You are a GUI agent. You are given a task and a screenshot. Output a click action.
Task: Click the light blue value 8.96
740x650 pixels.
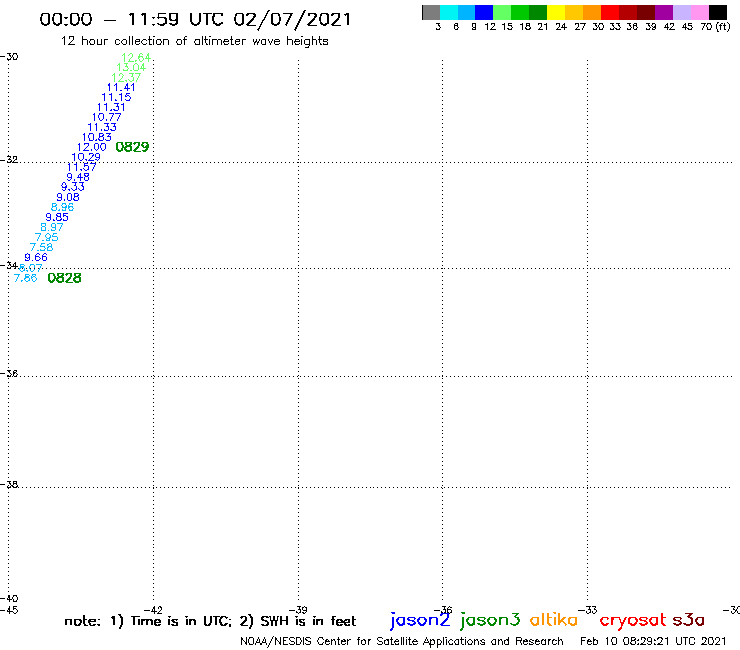point(62,207)
